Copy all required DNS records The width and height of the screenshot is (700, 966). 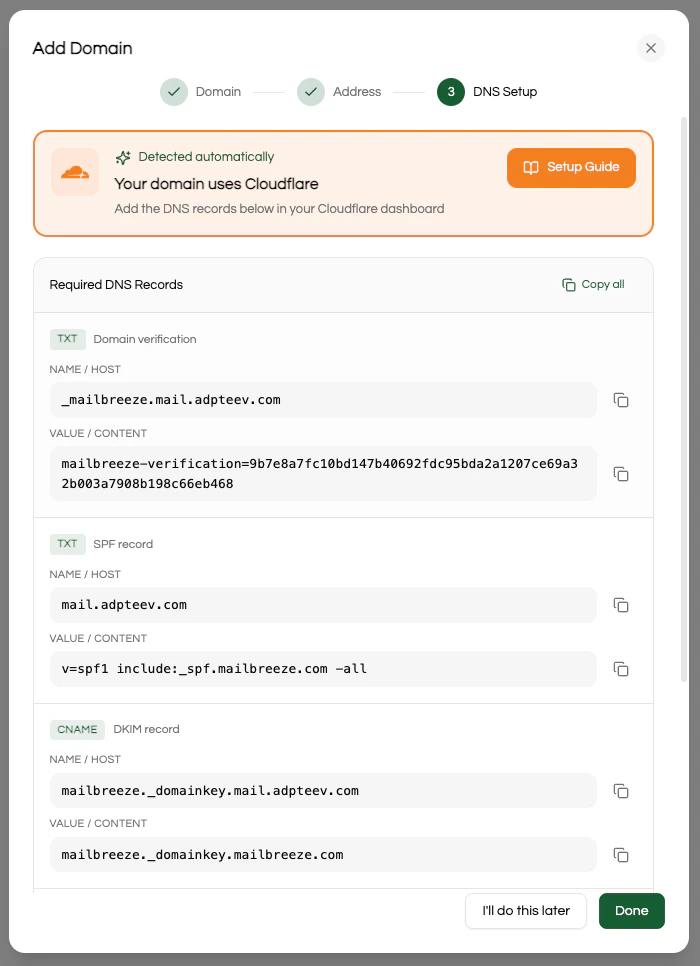(593, 285)
